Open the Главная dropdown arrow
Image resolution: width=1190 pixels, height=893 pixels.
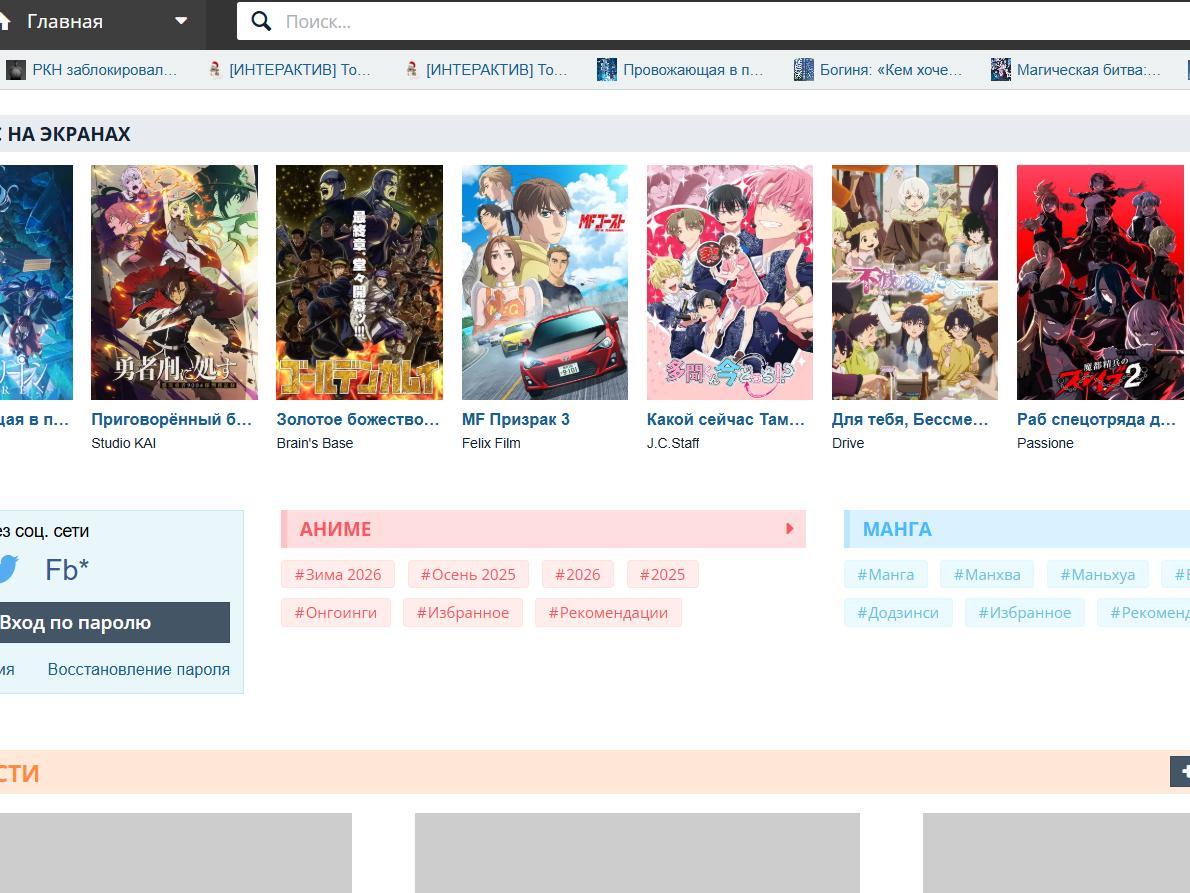(x=181, y=21)
